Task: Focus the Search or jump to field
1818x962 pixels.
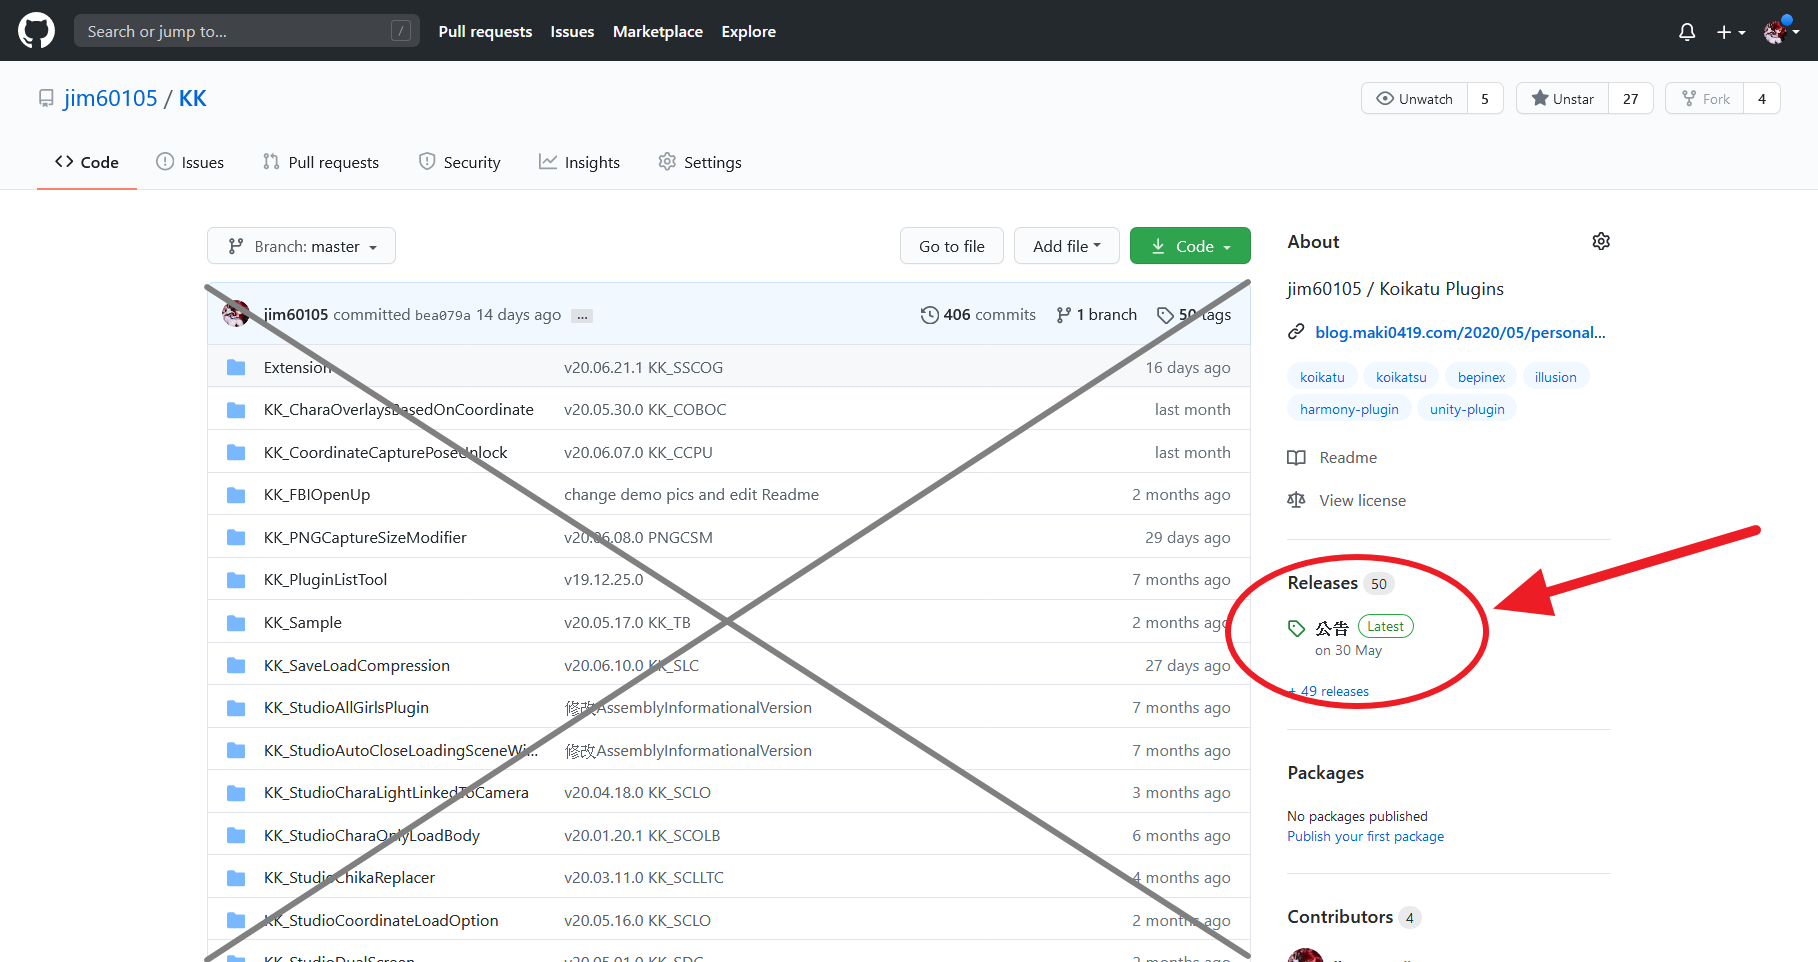Action: click(x=236, y=31)
